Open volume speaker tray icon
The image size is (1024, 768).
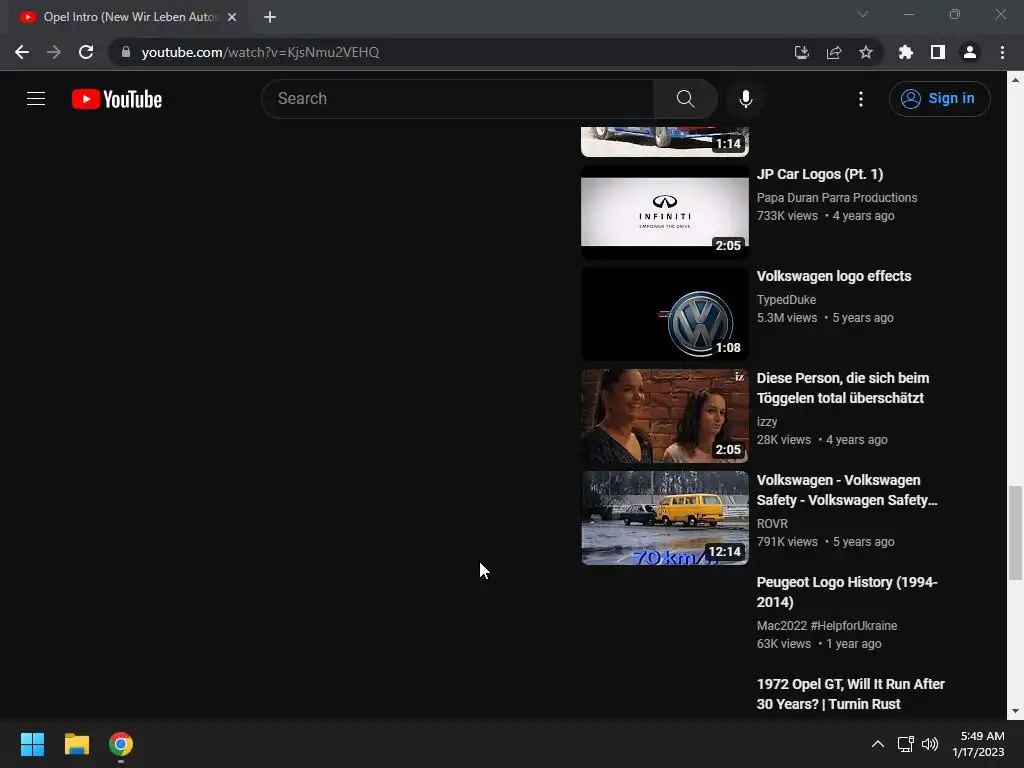(x=929, y=744)
